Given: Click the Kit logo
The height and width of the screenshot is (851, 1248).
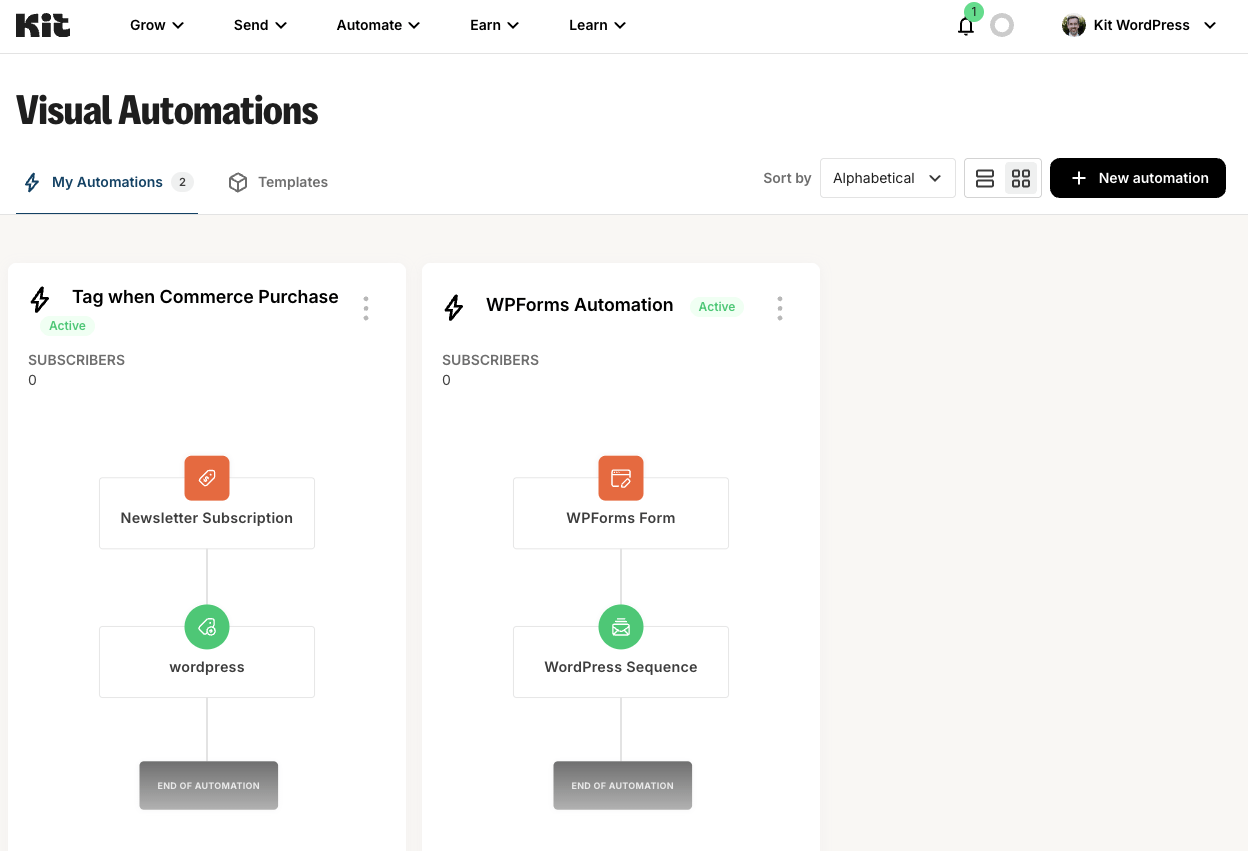Looking at the screenshot, I should point(43,25).
